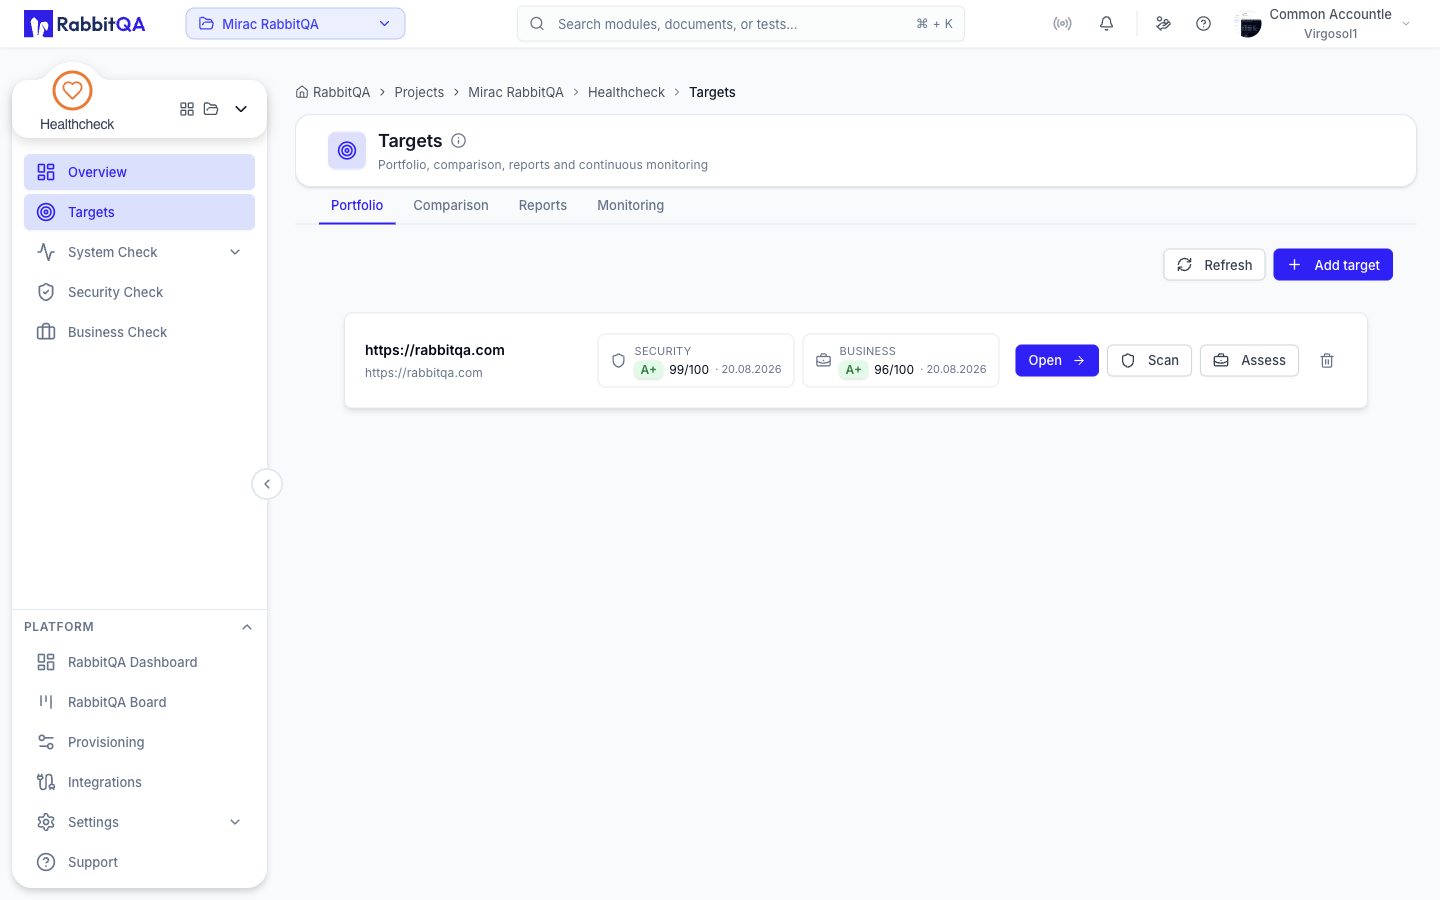
Task: Expand the System Check submenu chevron
Action: tap(235, 252)
